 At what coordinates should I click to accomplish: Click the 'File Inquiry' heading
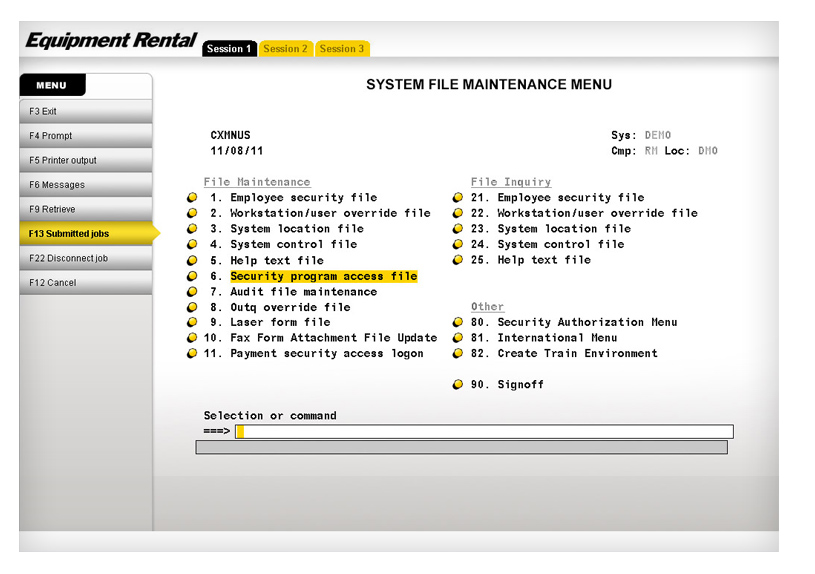click(x=511, y=182)
